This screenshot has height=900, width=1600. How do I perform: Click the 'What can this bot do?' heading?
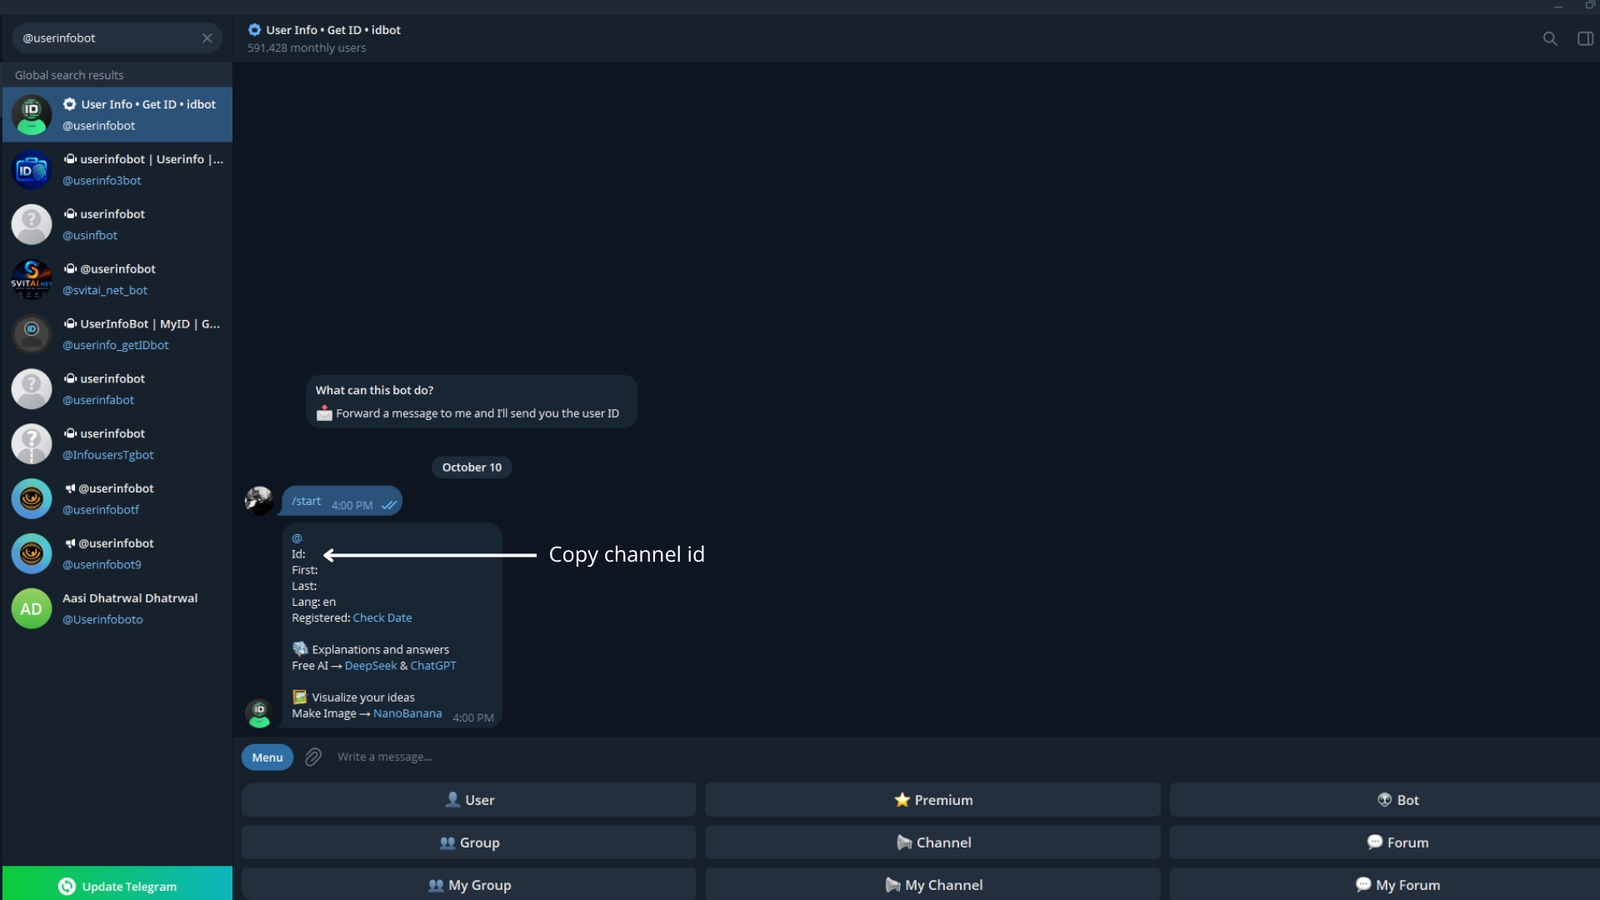pyautogui.click(x=374, y=391)
